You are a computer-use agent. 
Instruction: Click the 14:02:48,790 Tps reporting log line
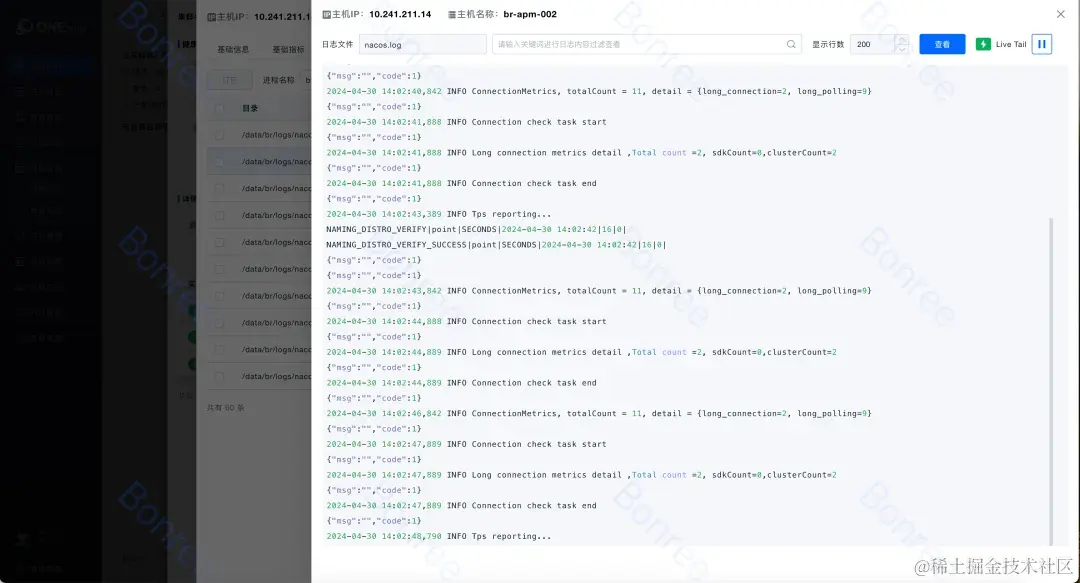coord(439,536)
